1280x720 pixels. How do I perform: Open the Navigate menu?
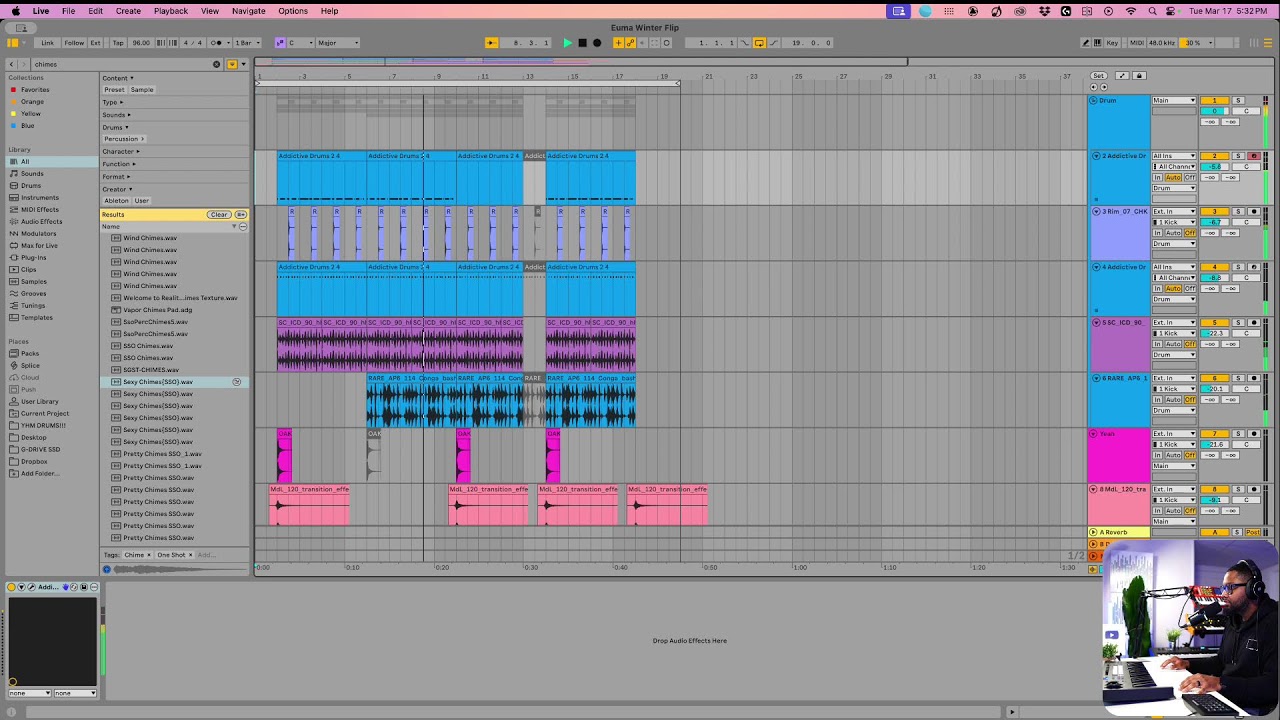[249, 11]
